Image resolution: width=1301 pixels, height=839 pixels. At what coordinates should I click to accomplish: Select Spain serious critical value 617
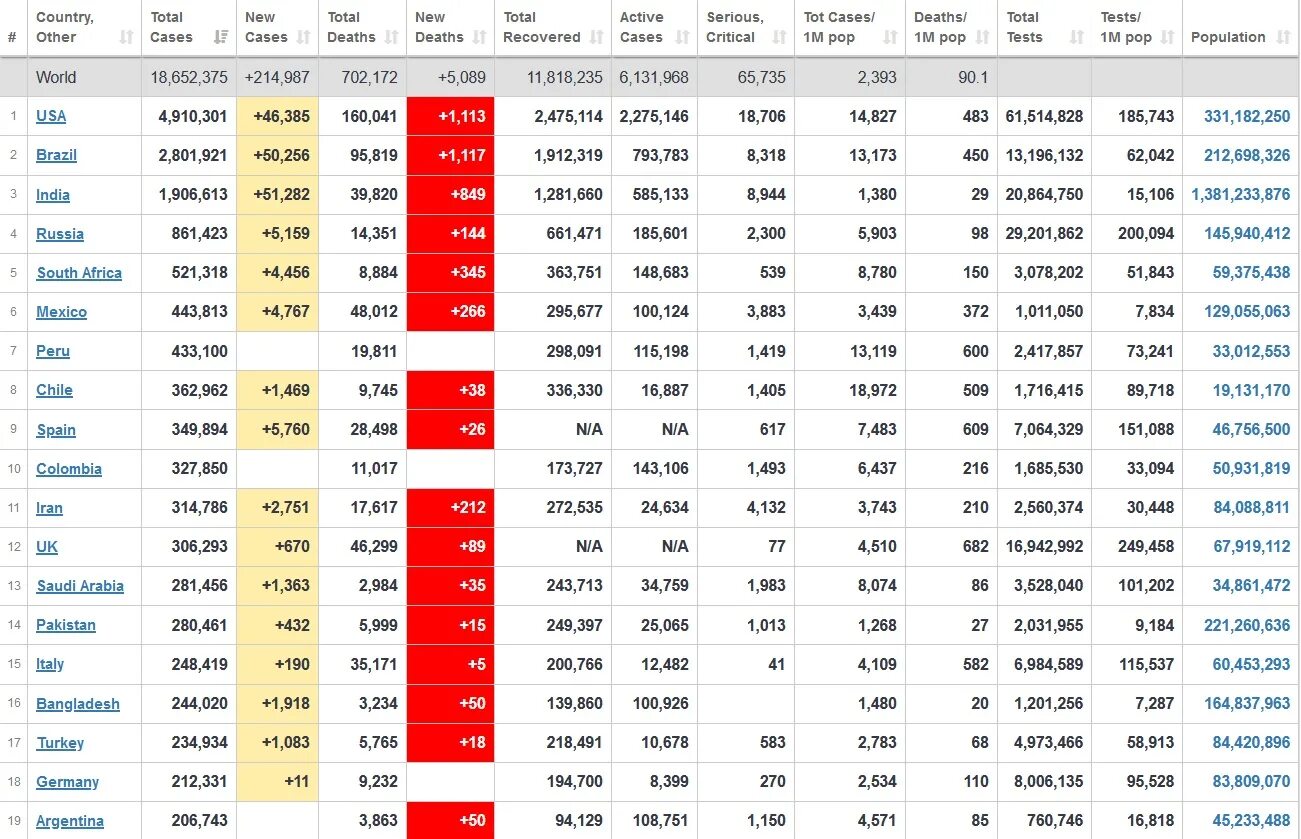772,430
